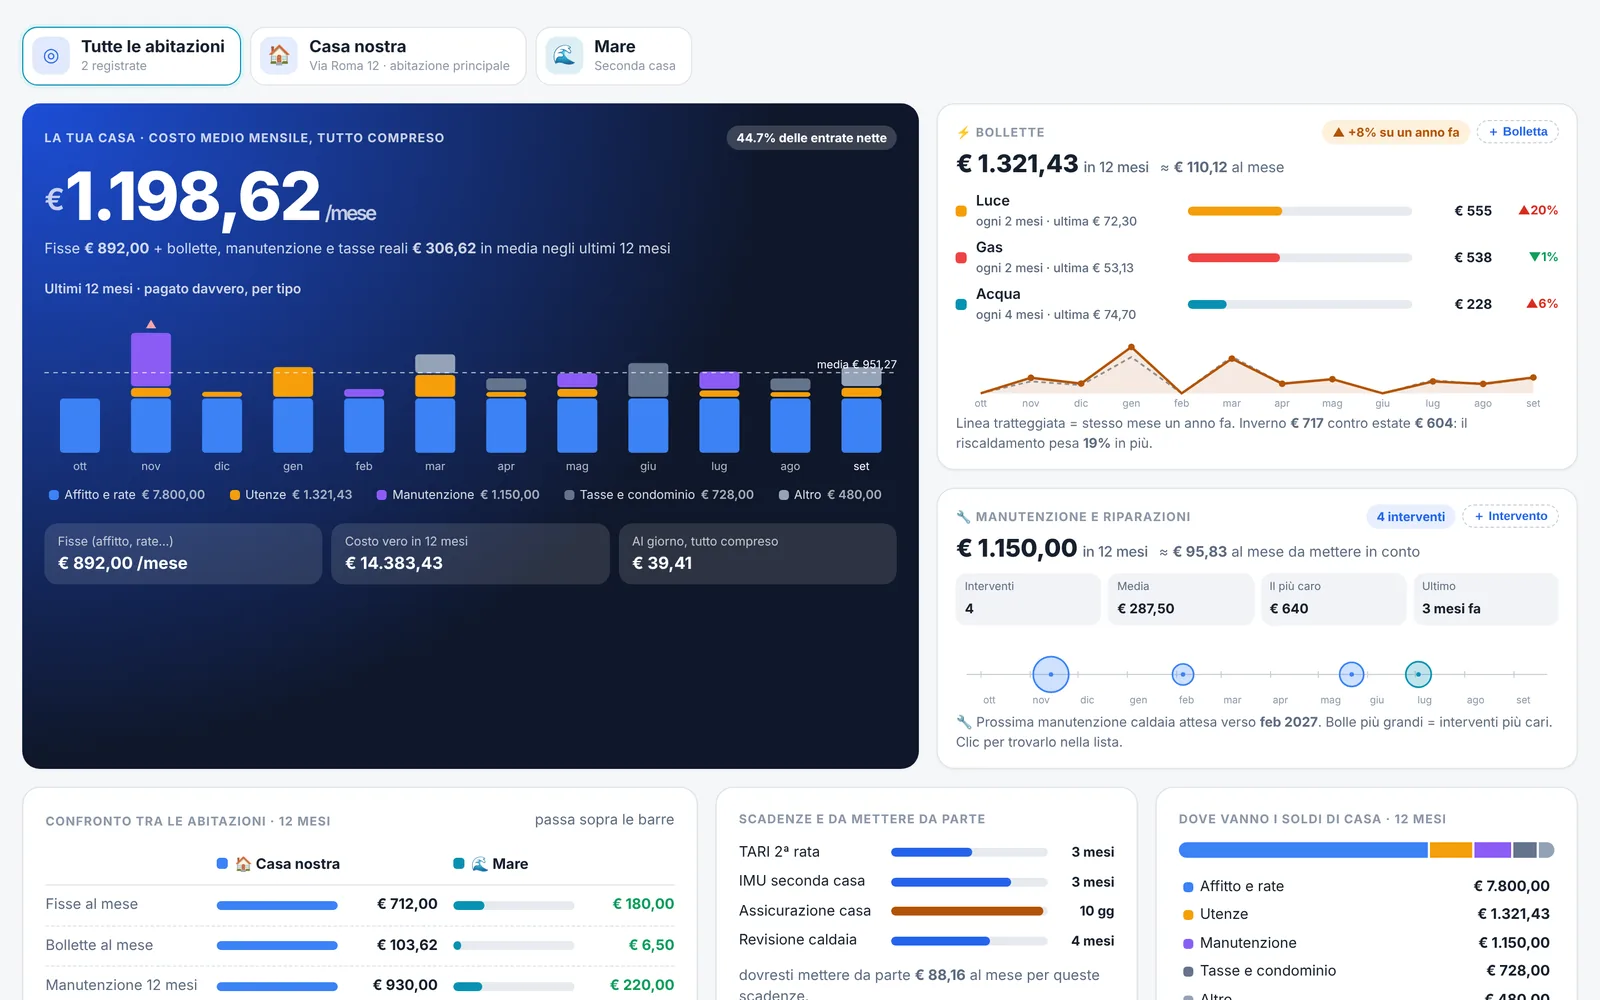Click the wave emoji in the comparison legend
The width and height of the screenshot is (1600, 1000).
[x=480, y=864]
